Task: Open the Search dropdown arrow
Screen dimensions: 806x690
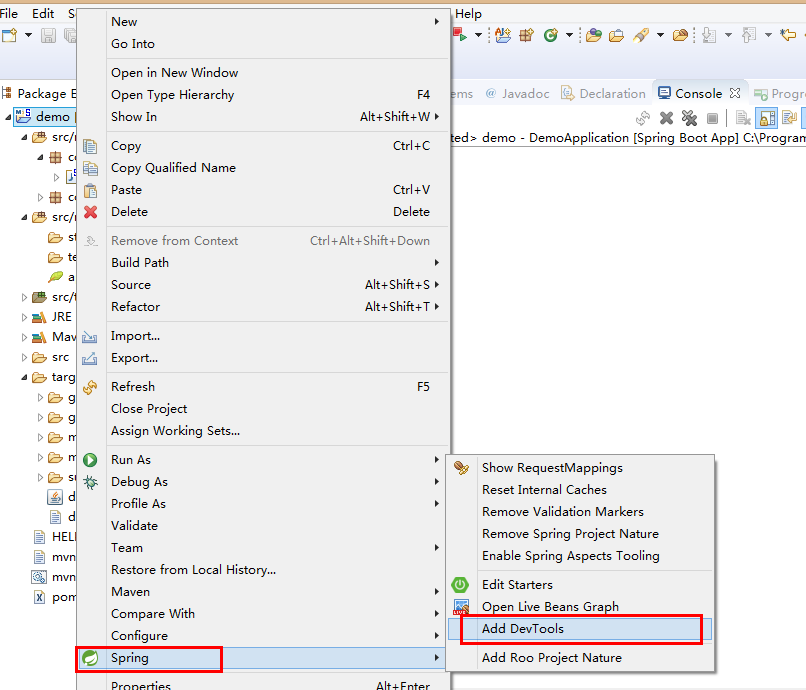Action: (x=661, y=35)
